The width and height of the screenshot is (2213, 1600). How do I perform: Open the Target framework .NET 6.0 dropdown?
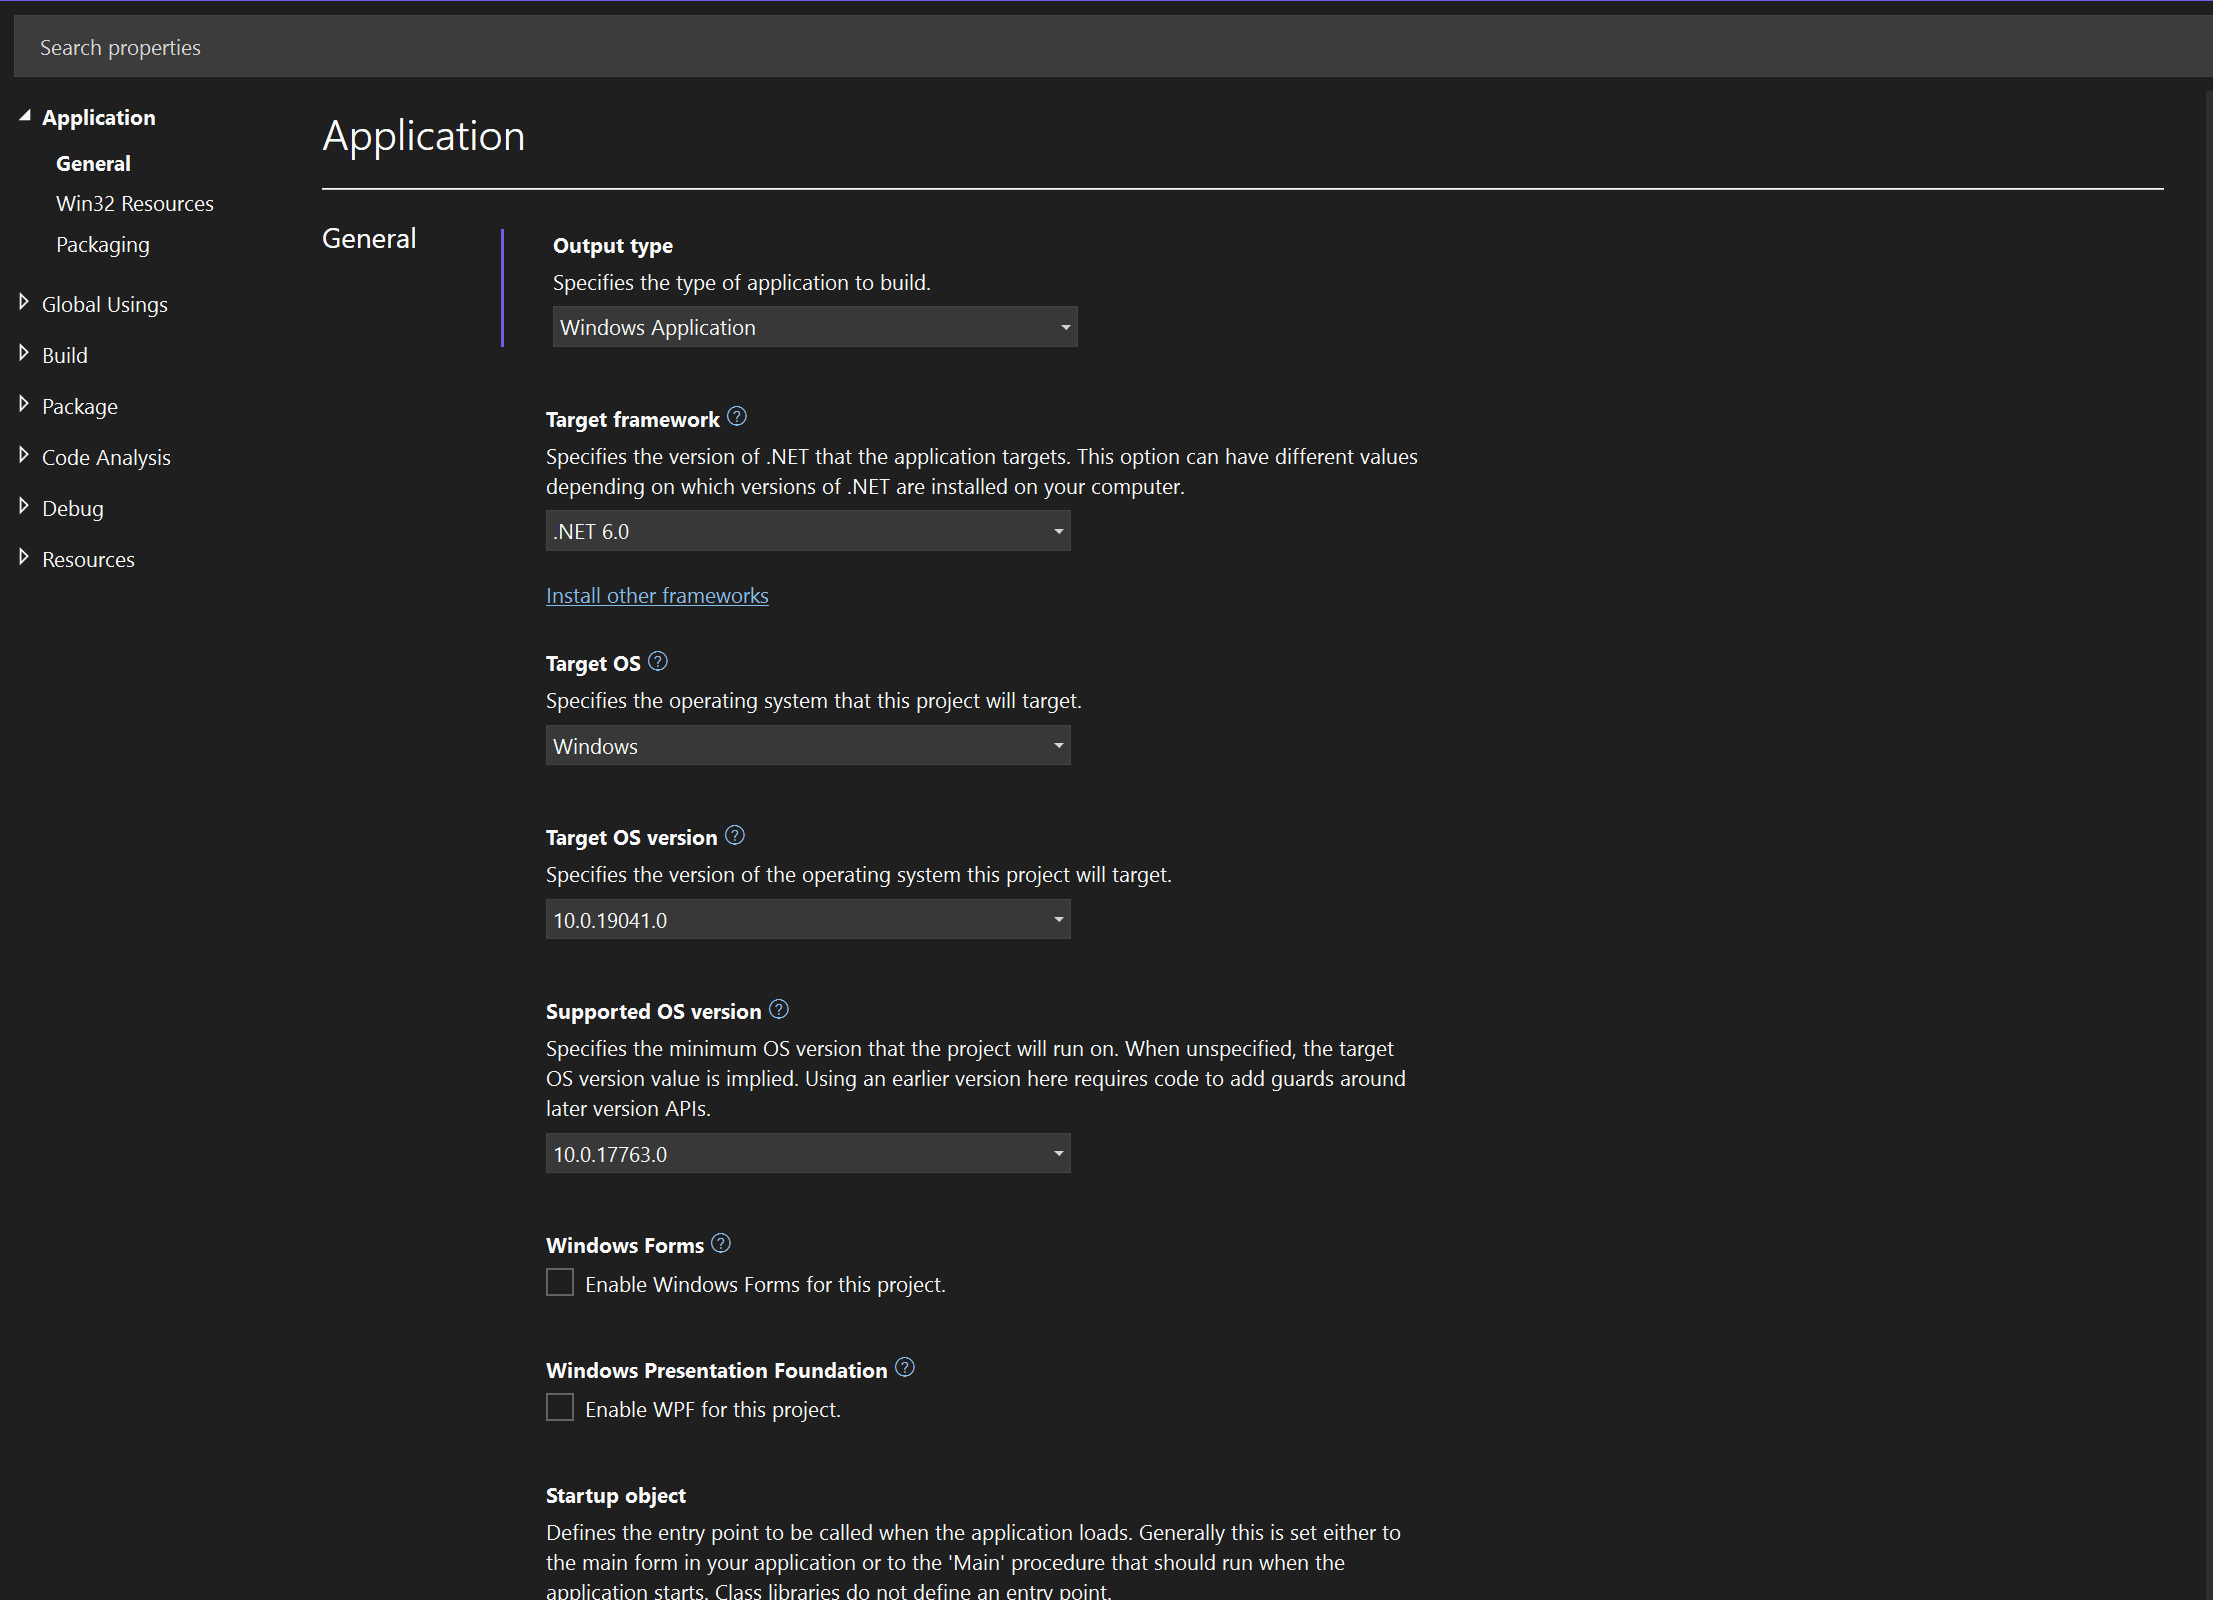click(x=807, y=531)
